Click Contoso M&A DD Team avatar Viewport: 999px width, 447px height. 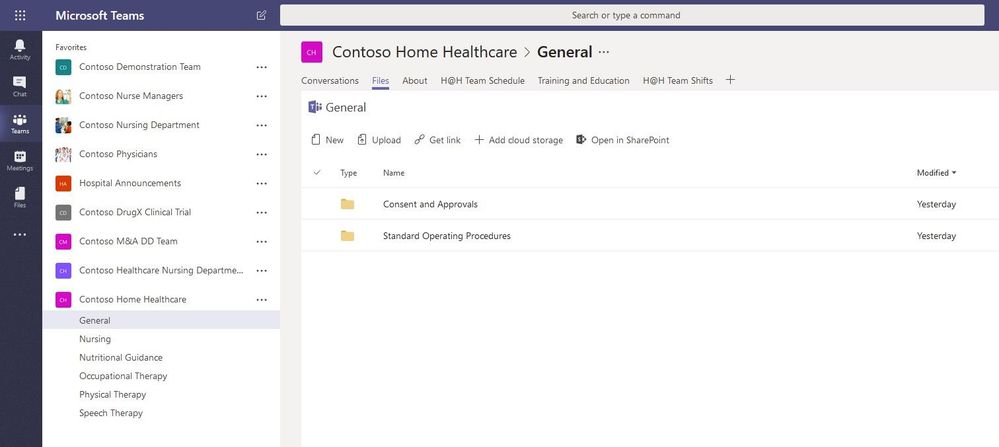tap(63, 241)
